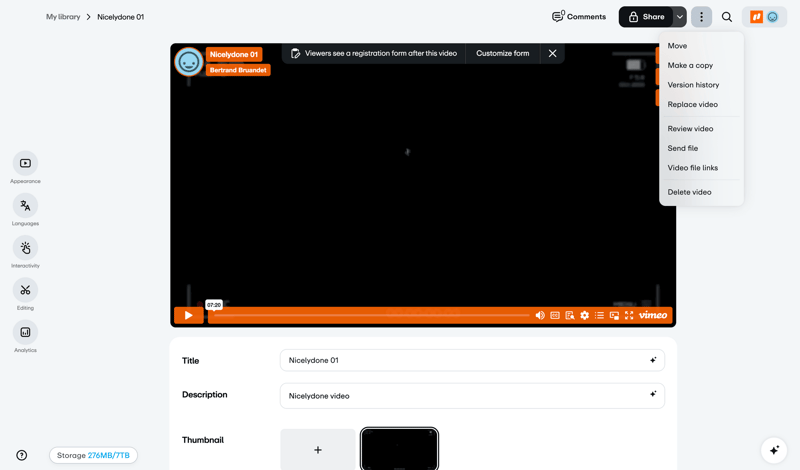Viewport: 800px width, 470px height.
Task: Go to My library breadcrumb
Action: [63, 17]
